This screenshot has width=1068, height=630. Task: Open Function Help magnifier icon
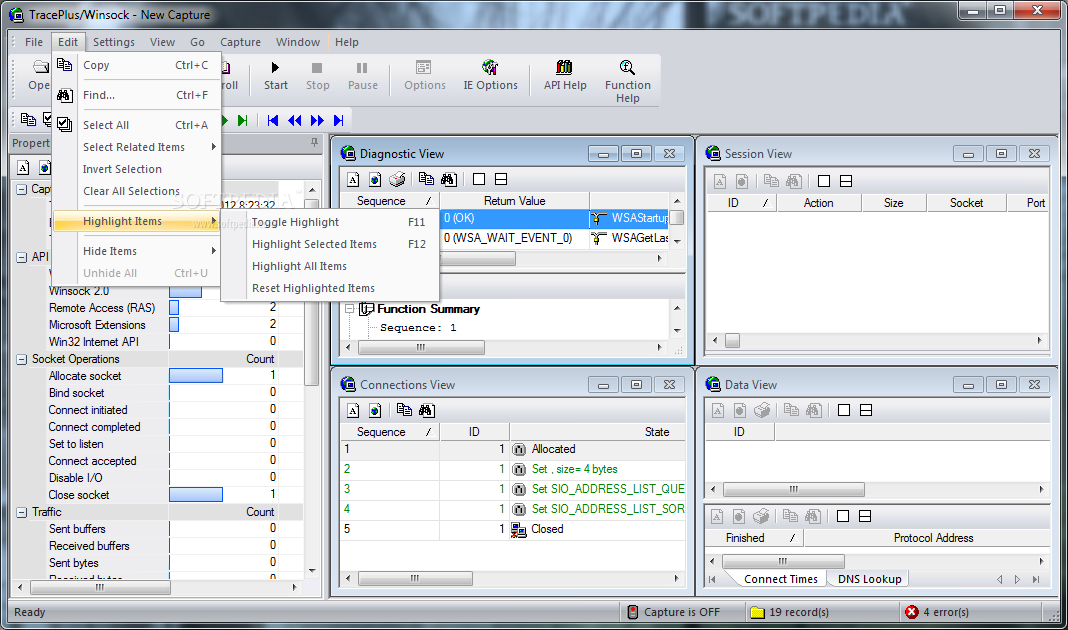627,67
